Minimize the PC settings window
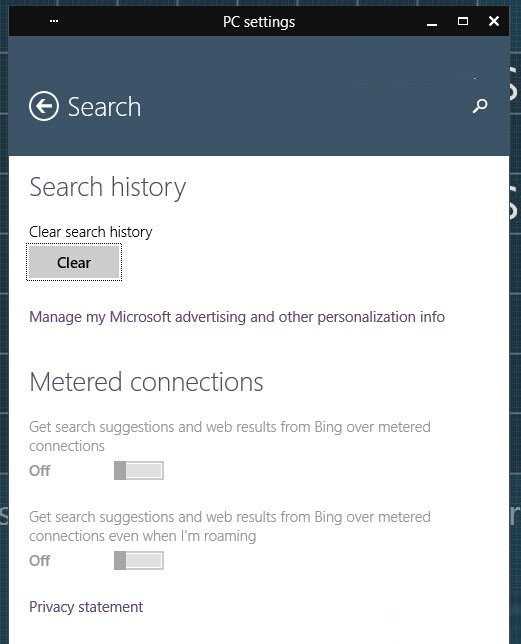This screenshot has width=521, height=644. click(x=431, y=23)
